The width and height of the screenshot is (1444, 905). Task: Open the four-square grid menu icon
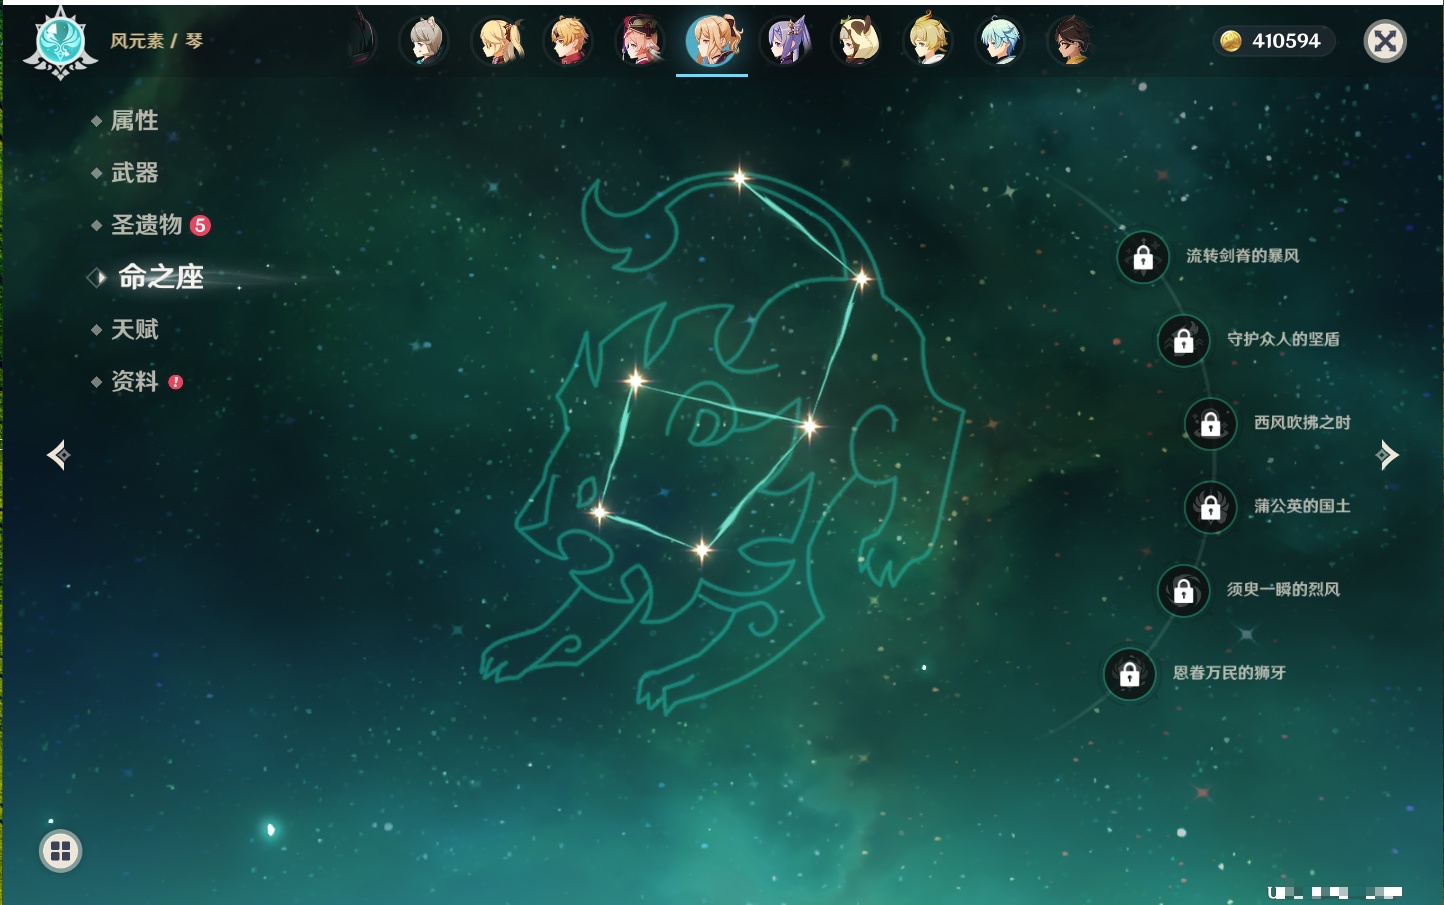pos(60,851)
